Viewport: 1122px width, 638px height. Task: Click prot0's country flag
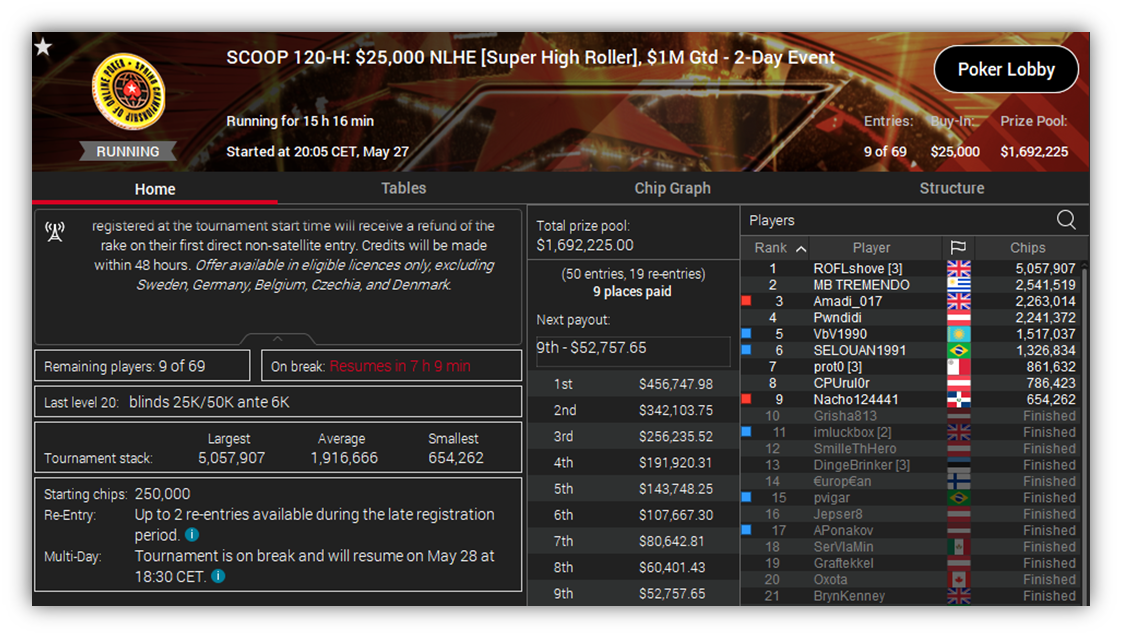958,367
